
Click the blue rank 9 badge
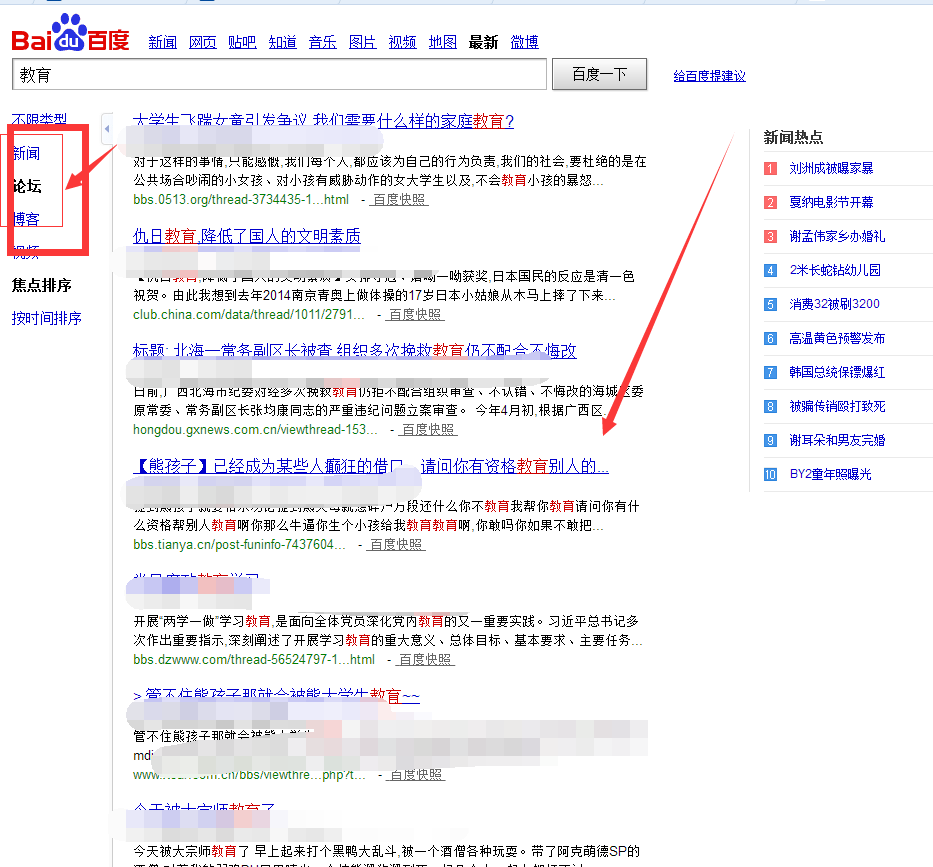(x=771, y=440)
